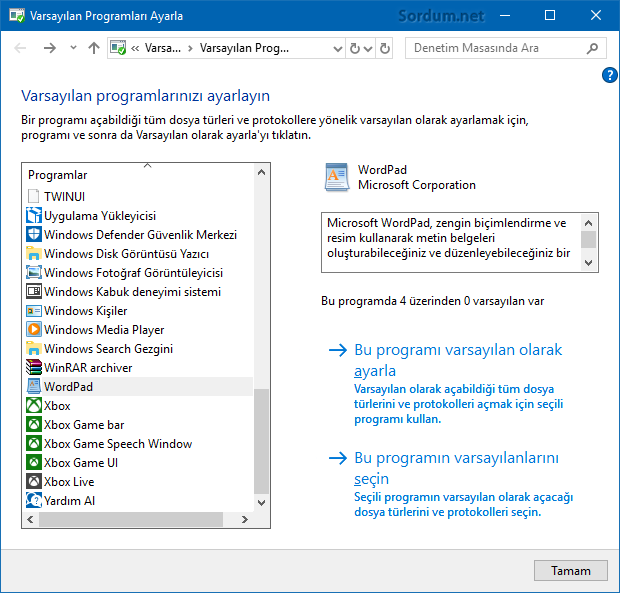Click the Yardım Al icon
Viewport: 620px width, 593px height.
click(34, 500)
